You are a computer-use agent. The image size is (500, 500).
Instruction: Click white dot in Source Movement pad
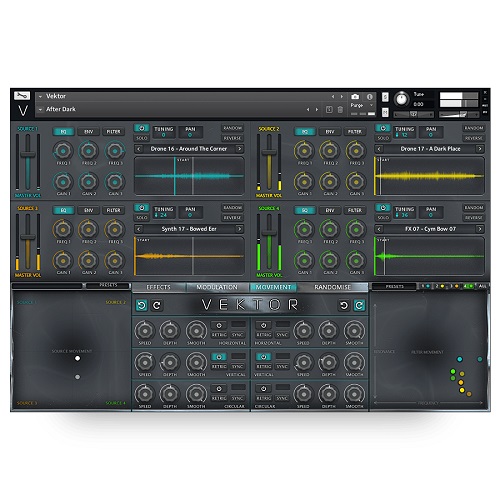pyautogui.click(x=78, y=359)
